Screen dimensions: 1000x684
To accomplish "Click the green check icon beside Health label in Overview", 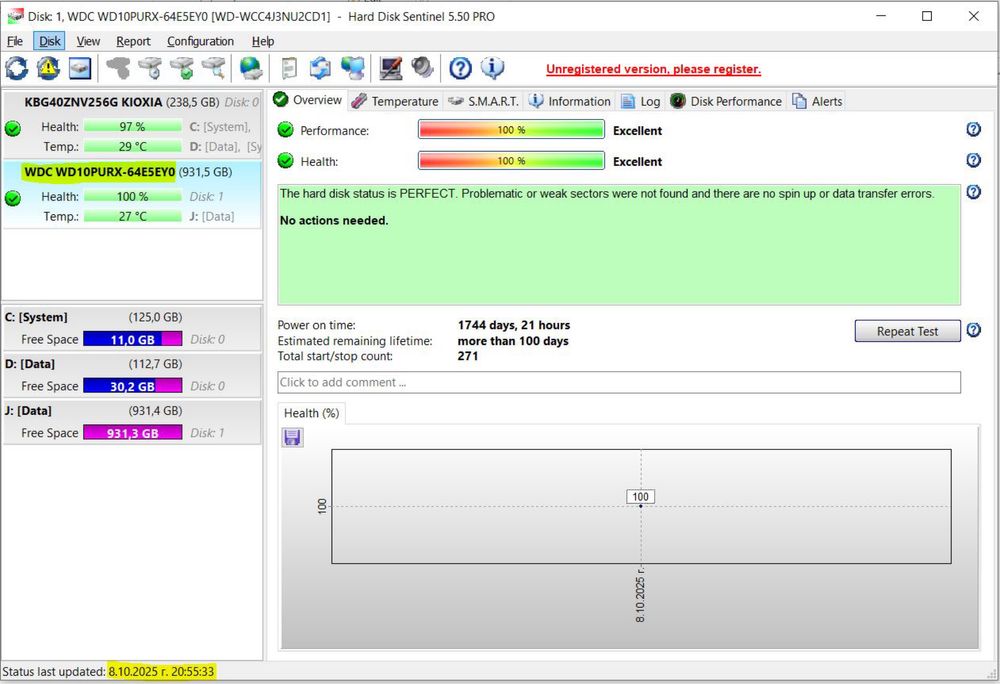I will [x=285, y=161].
